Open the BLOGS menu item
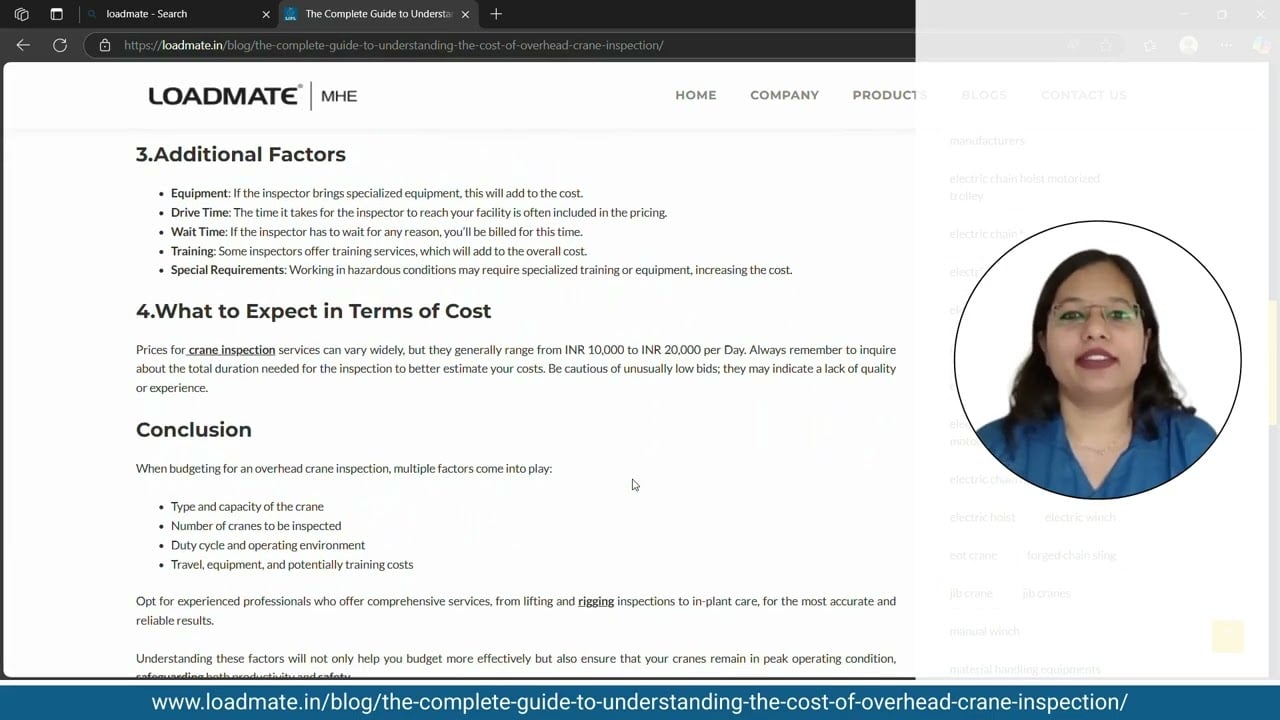The image size is (1280, 720). 984,95
